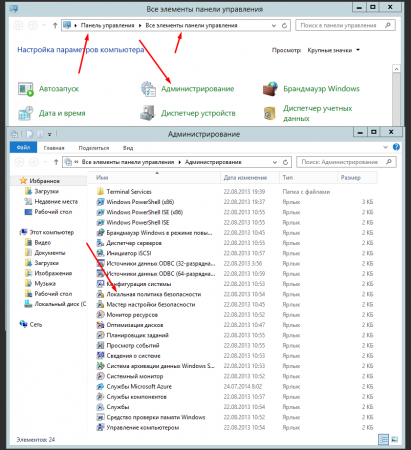Click the Terminal Services folder icon
The image size is (411, 450).
100,192
